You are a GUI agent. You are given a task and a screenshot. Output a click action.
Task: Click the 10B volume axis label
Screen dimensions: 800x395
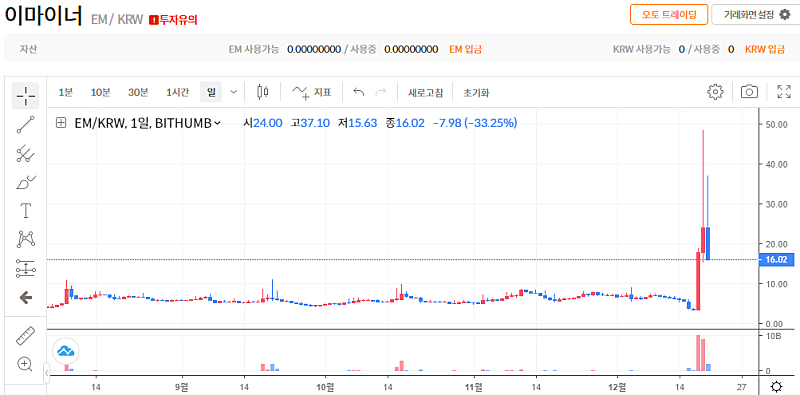(775, 336)
